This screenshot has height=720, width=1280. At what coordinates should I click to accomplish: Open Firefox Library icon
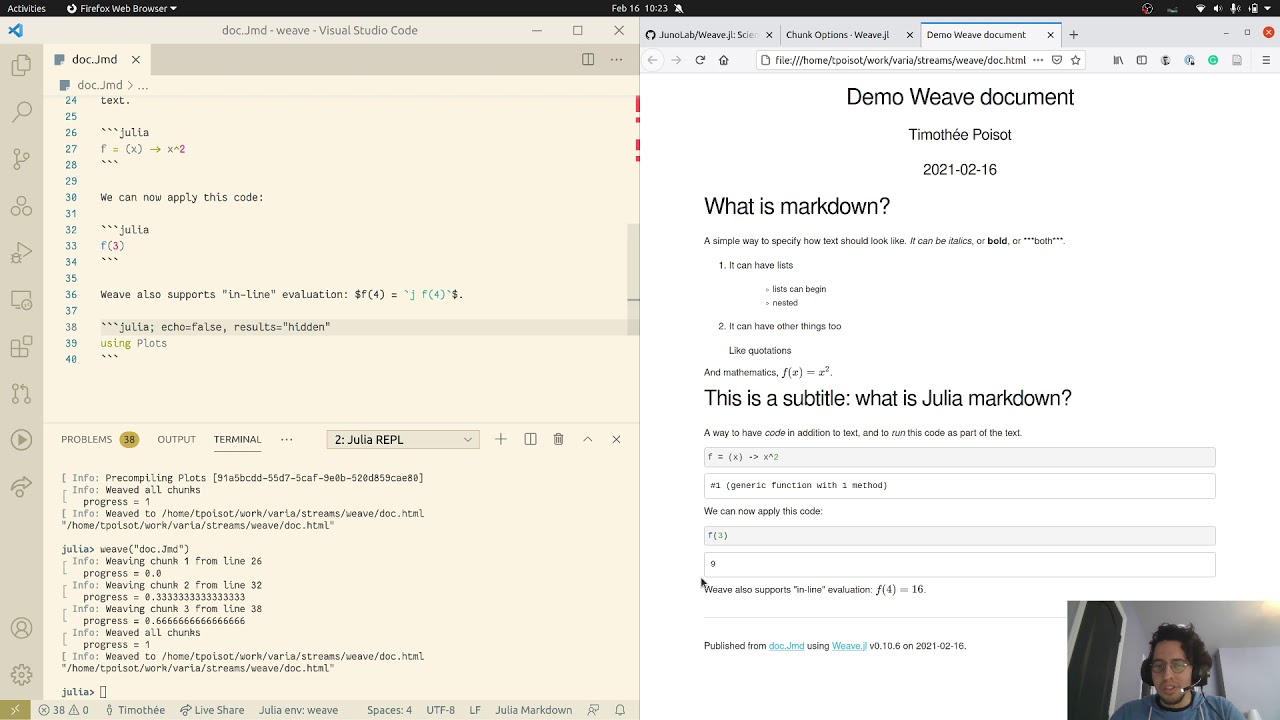(x=1118, y=60)
